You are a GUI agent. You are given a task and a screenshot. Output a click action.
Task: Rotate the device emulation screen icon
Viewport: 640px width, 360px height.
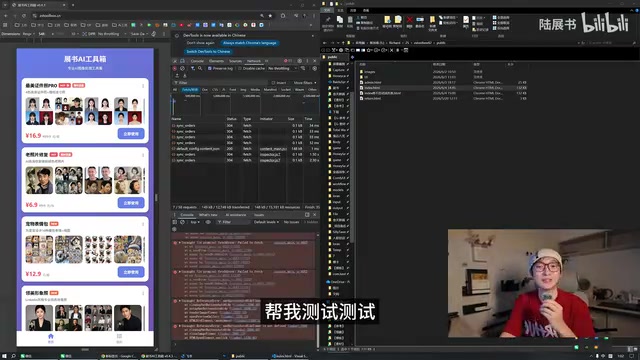click(153, 34)
